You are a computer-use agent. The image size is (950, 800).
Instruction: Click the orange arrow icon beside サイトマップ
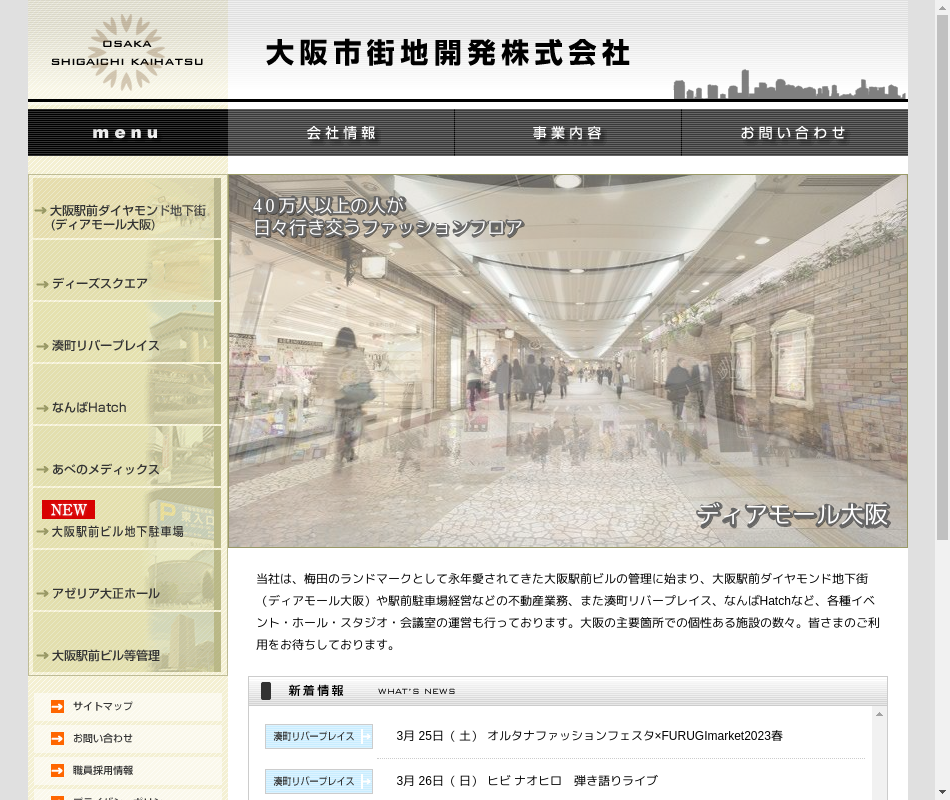58,706
